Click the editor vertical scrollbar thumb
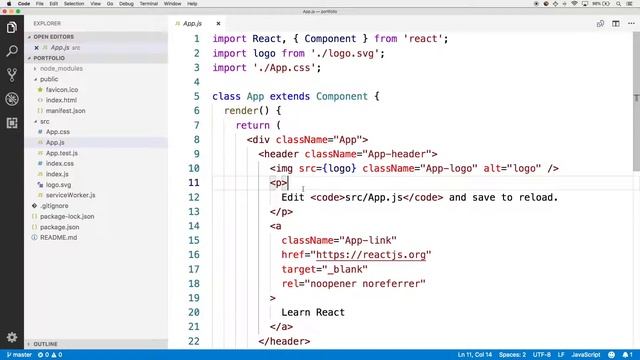 tap(636, 102)
